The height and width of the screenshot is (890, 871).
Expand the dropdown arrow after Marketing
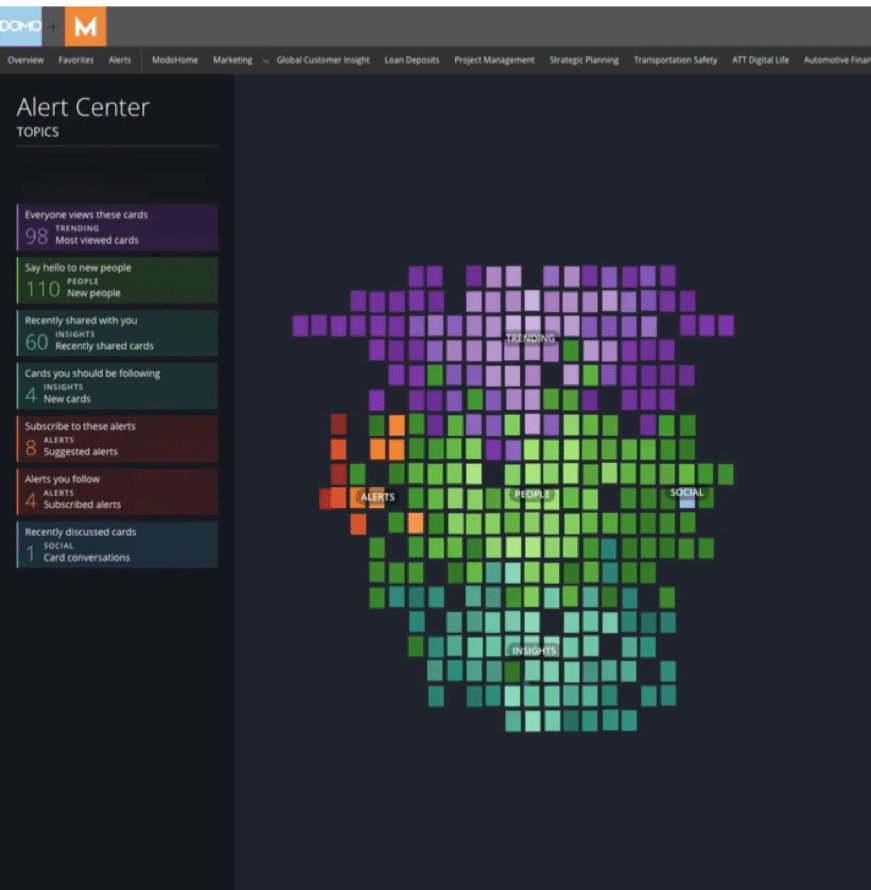pyautogui.click(x=266, y=61)
